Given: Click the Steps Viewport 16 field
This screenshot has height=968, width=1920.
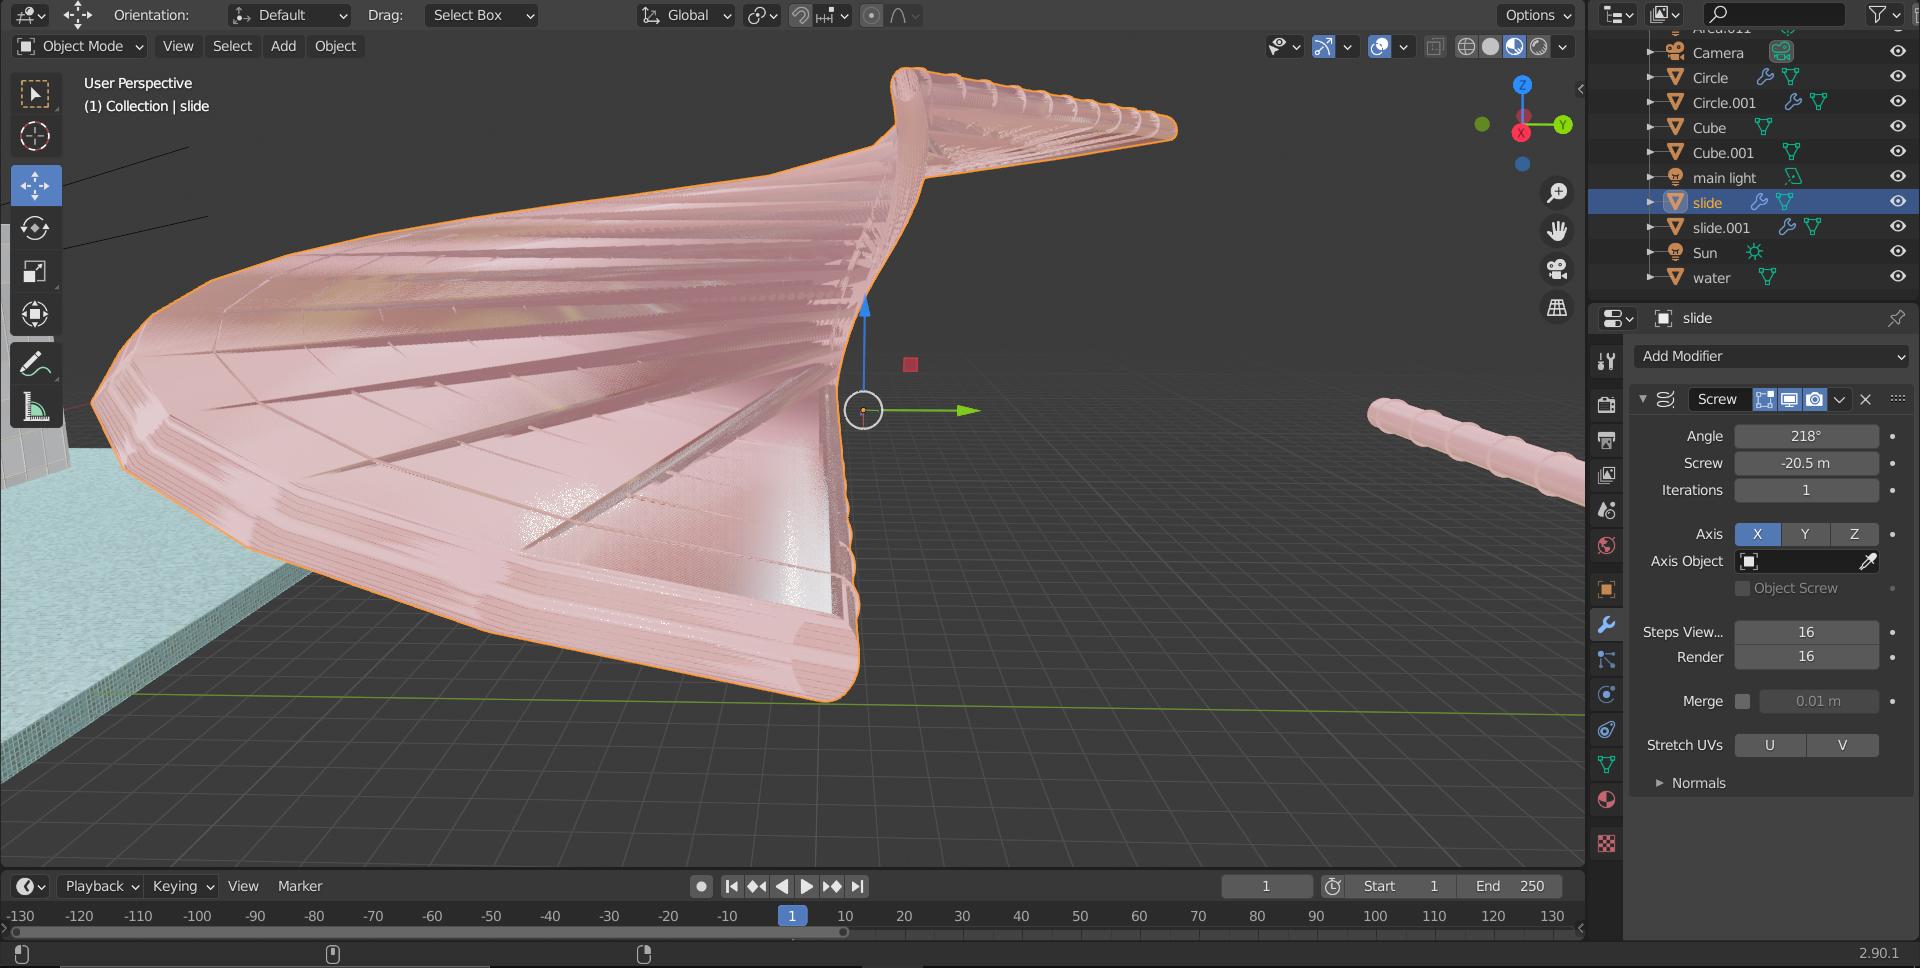Looking at the screenshot, I should [1806, 632].
